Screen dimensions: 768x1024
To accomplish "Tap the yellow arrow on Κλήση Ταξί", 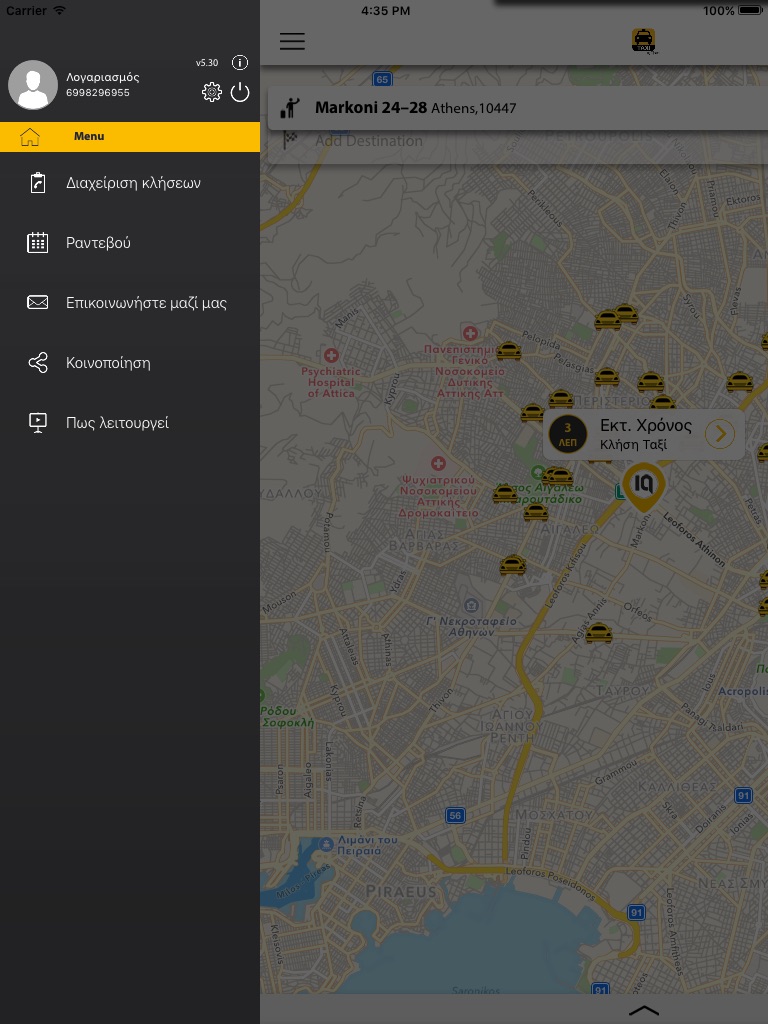I will point(720,434).
